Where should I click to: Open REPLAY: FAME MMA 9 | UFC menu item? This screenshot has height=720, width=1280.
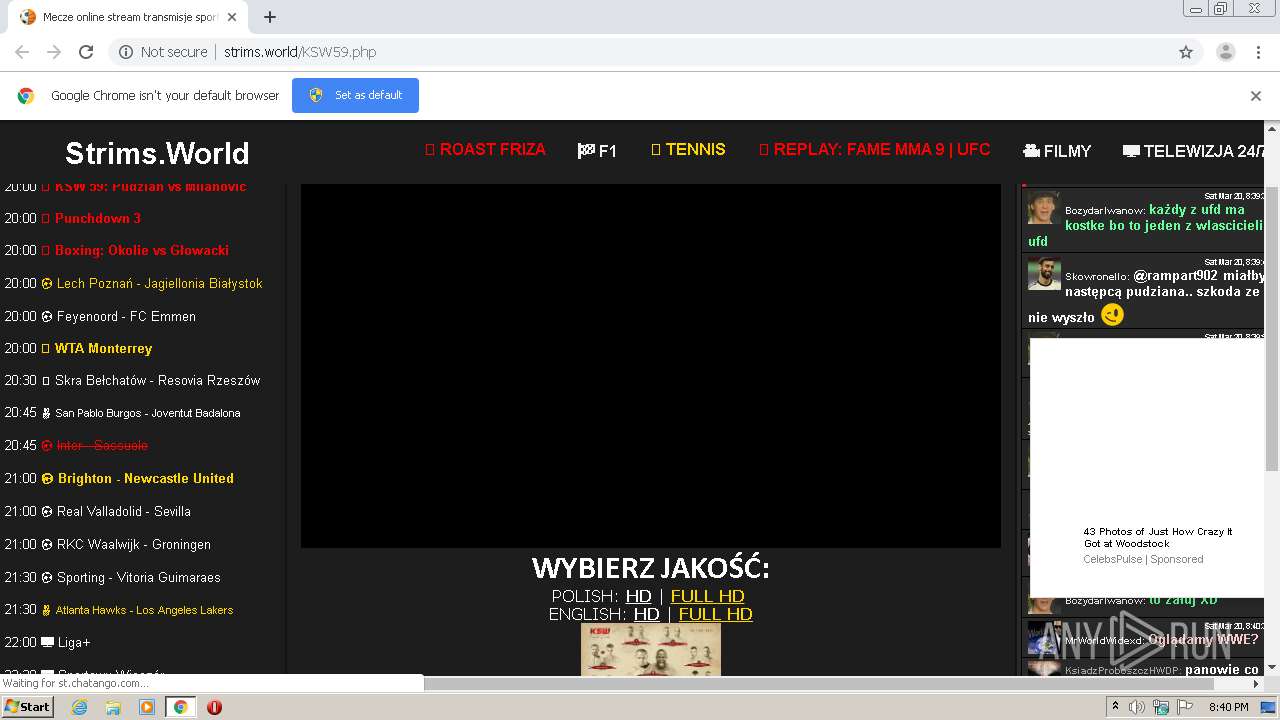coord(875,150)
